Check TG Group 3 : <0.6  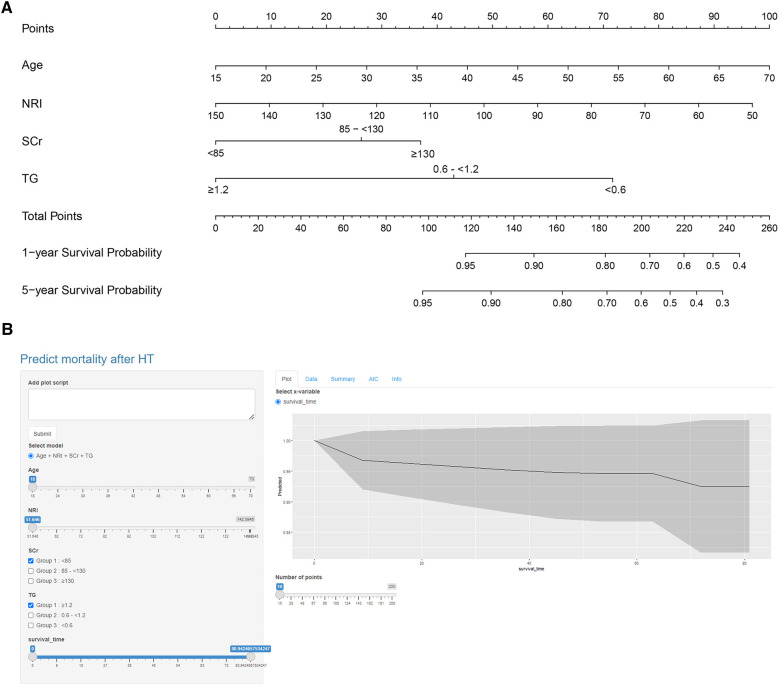click(x=32, y=625)
